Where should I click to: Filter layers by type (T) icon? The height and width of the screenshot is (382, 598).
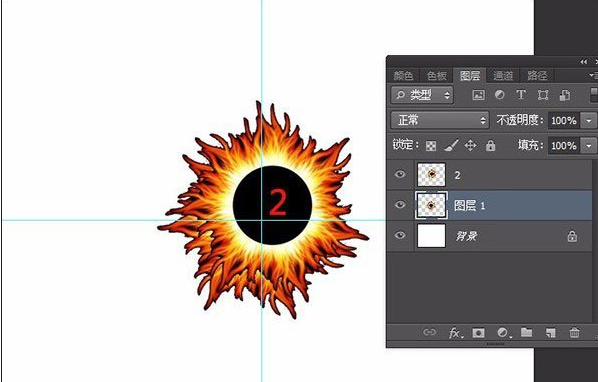521,95
